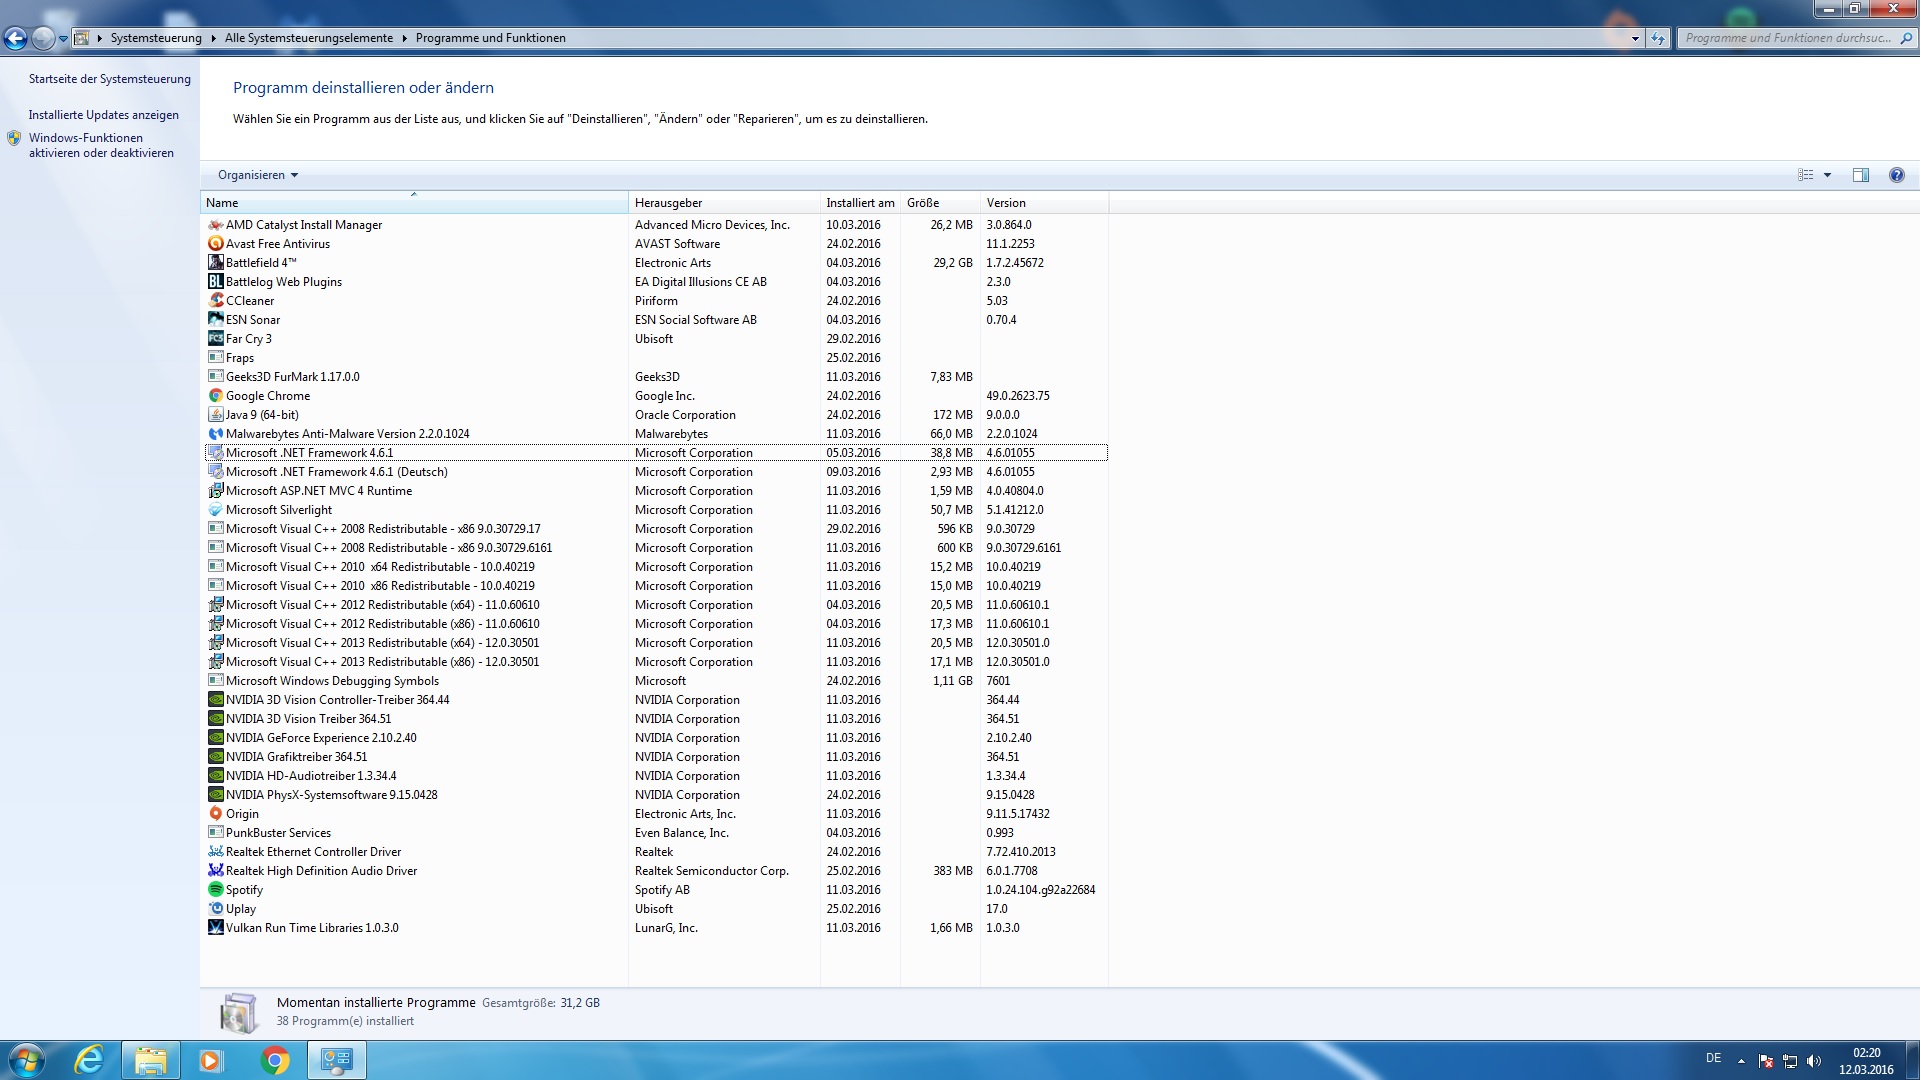Go to Startseite der Systemsteuerung
The image size is (1920, 1080).
109,79
